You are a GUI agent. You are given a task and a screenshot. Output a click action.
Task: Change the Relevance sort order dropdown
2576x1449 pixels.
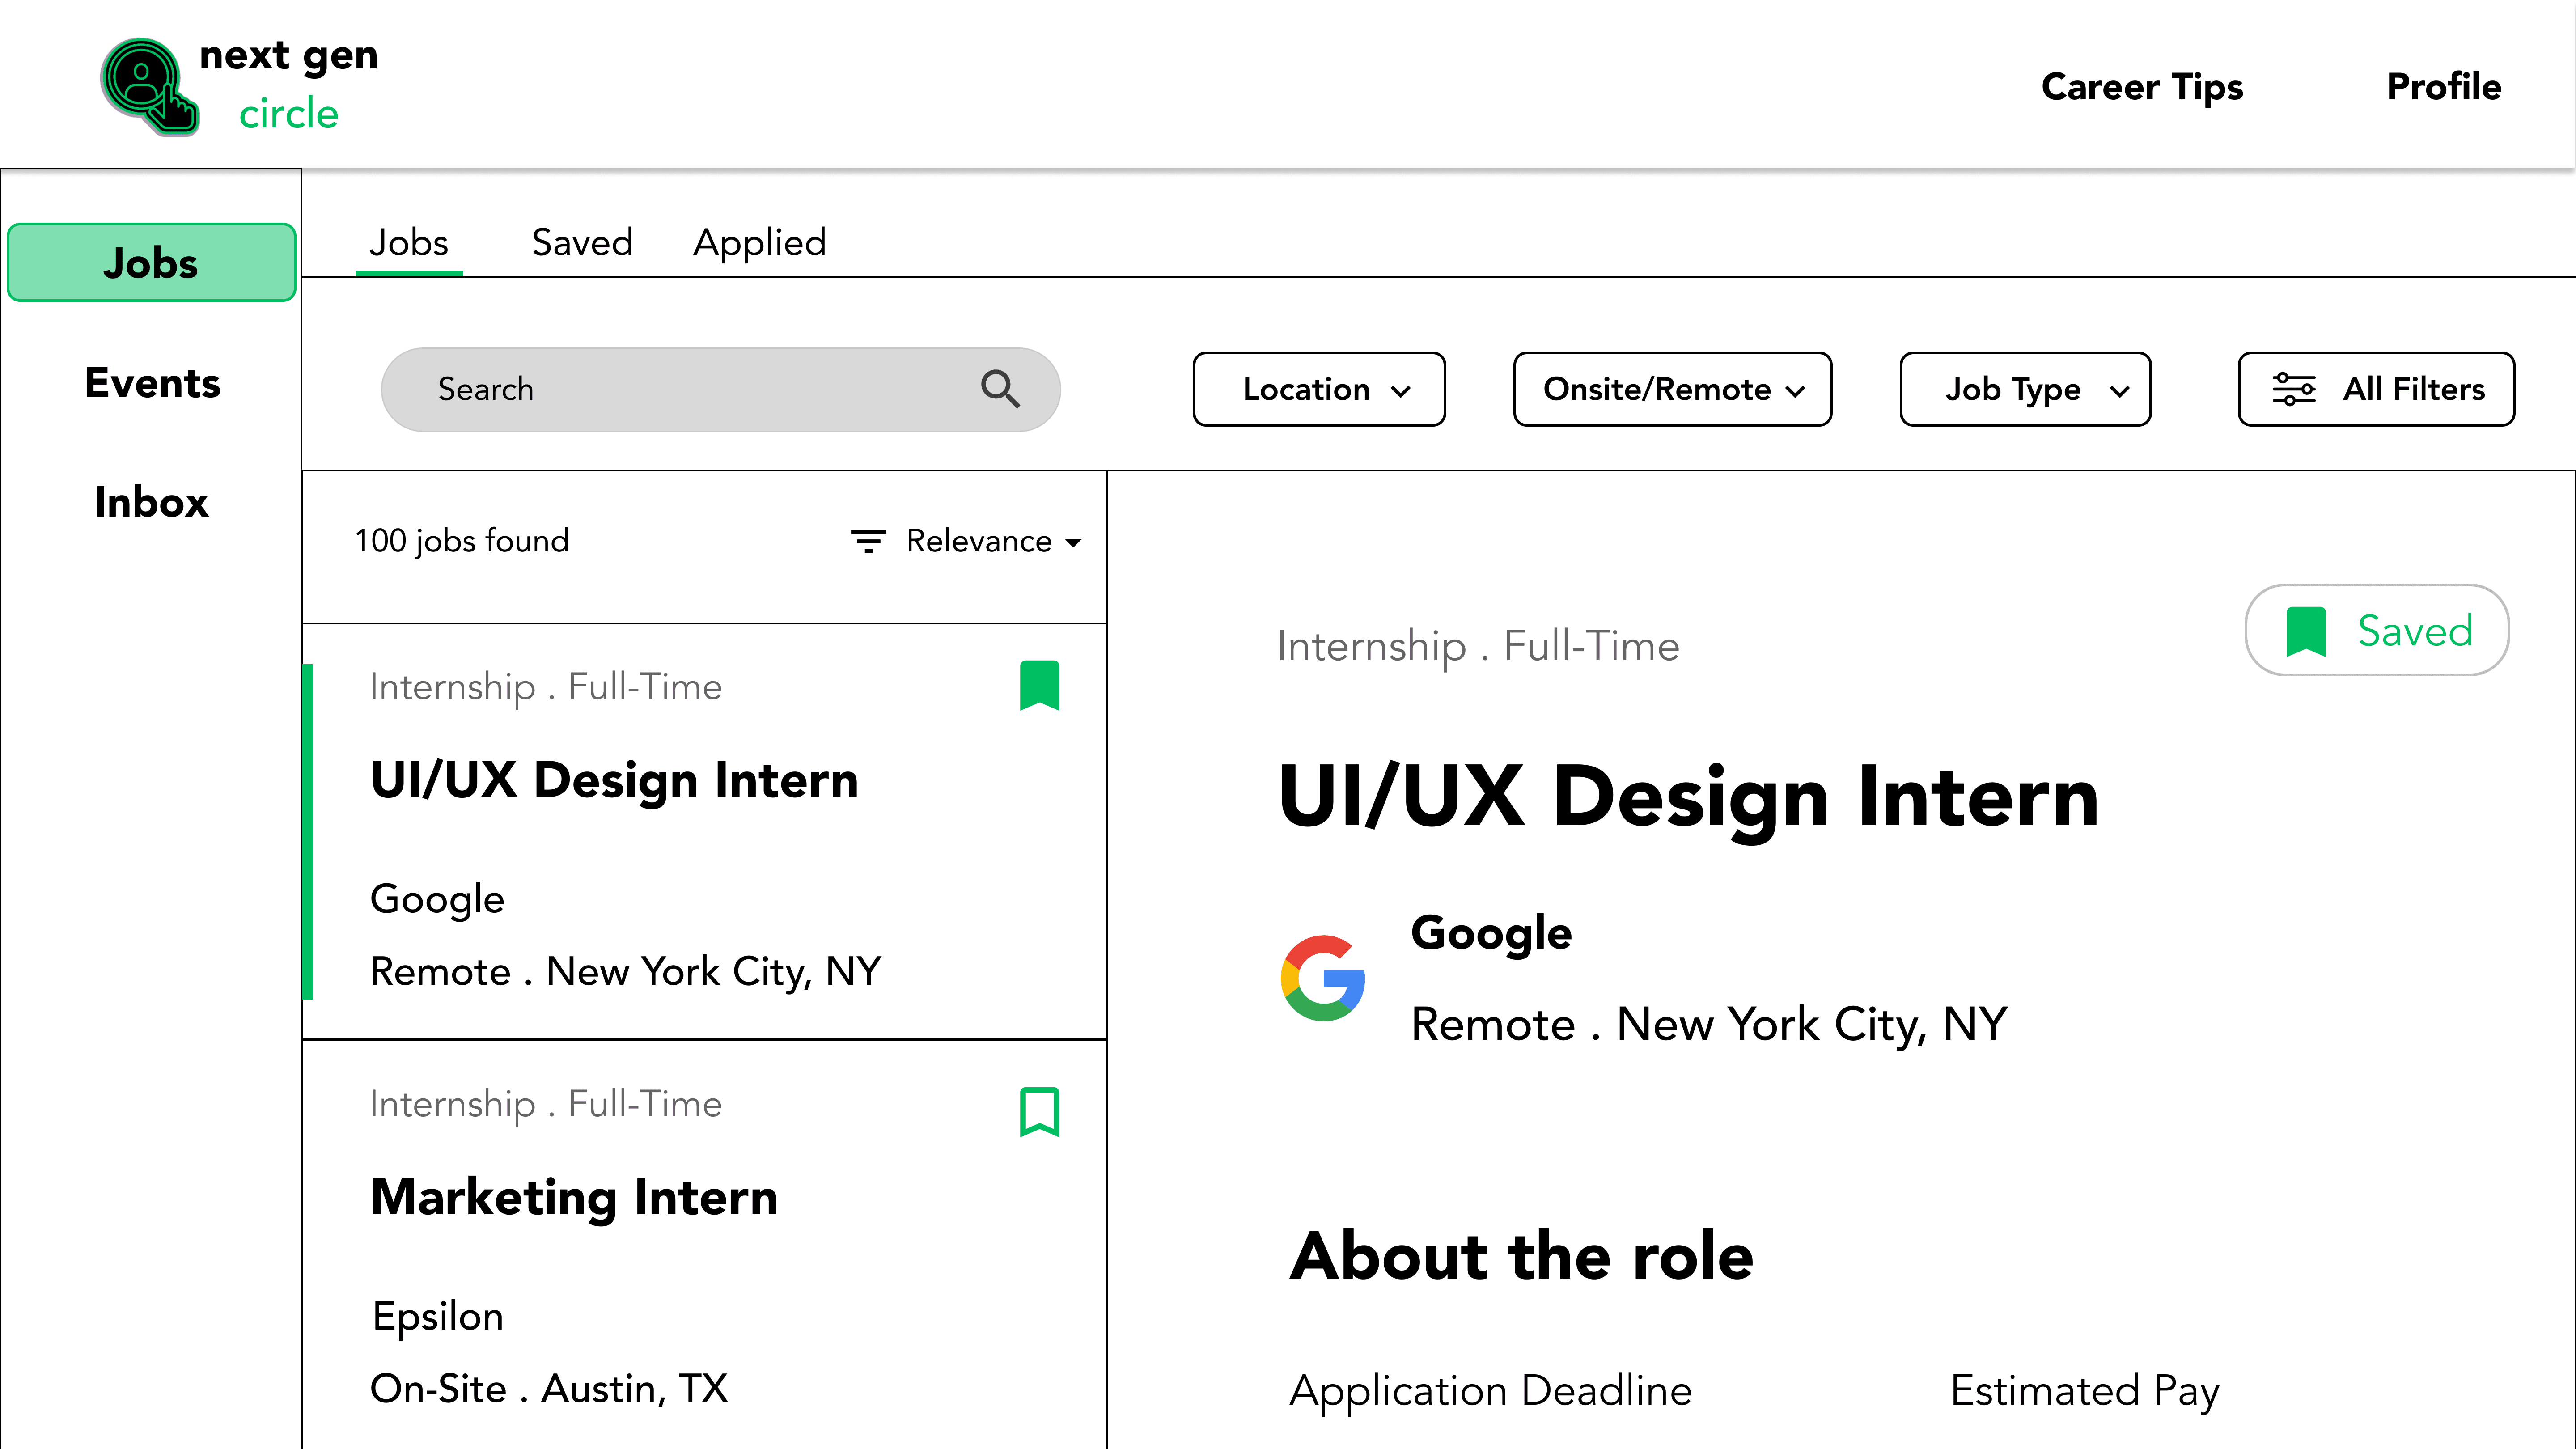pyautogui.click(x=992, y=541)
